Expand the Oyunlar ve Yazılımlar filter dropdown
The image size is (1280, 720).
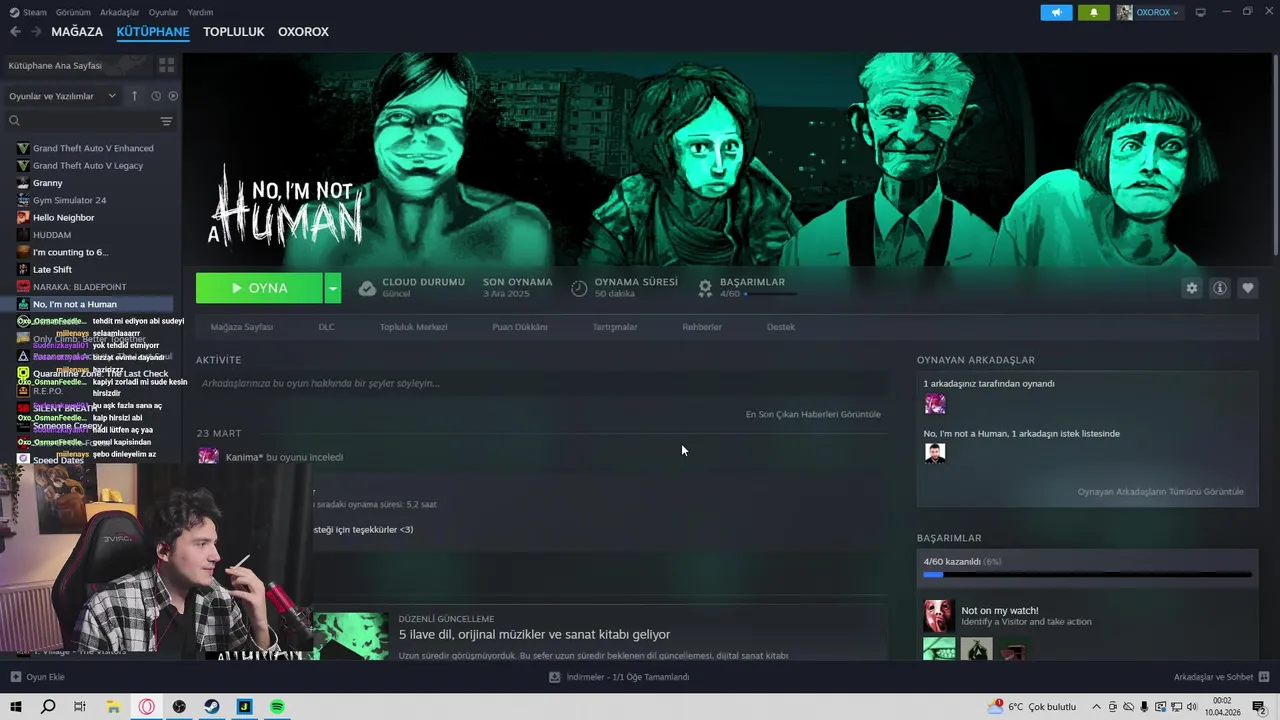coord(62,96)
